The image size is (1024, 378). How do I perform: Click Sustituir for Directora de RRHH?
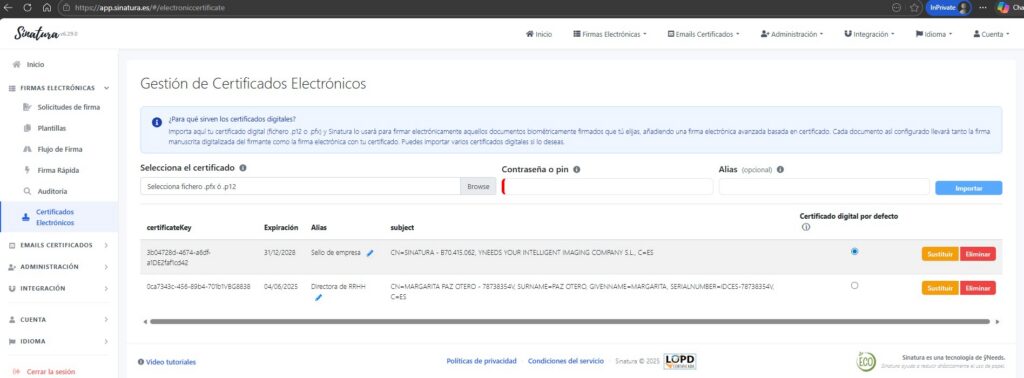[x=940, y=288]
